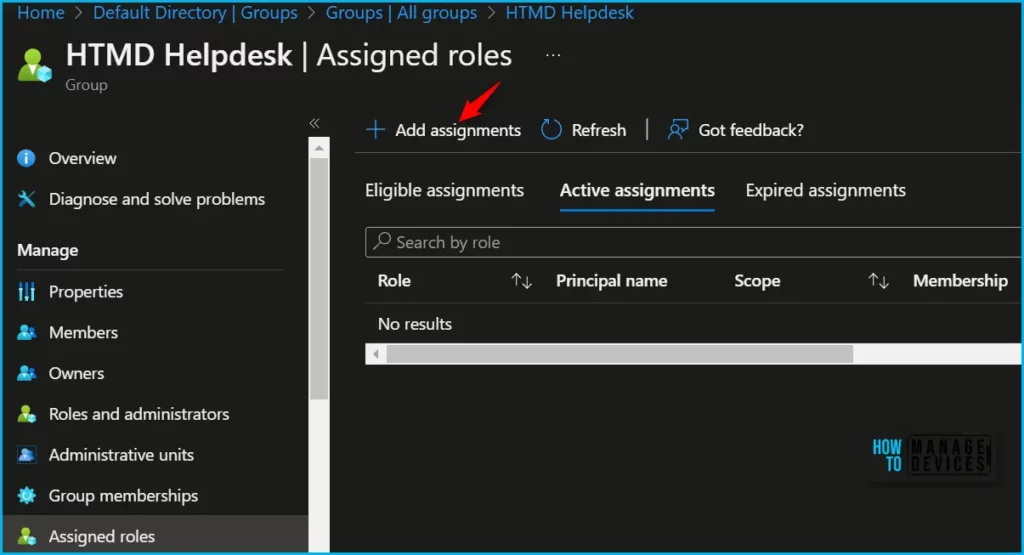The image size is (1024, 555).
Task: Sort by Role column arrows
Action: tap(521, 281)
